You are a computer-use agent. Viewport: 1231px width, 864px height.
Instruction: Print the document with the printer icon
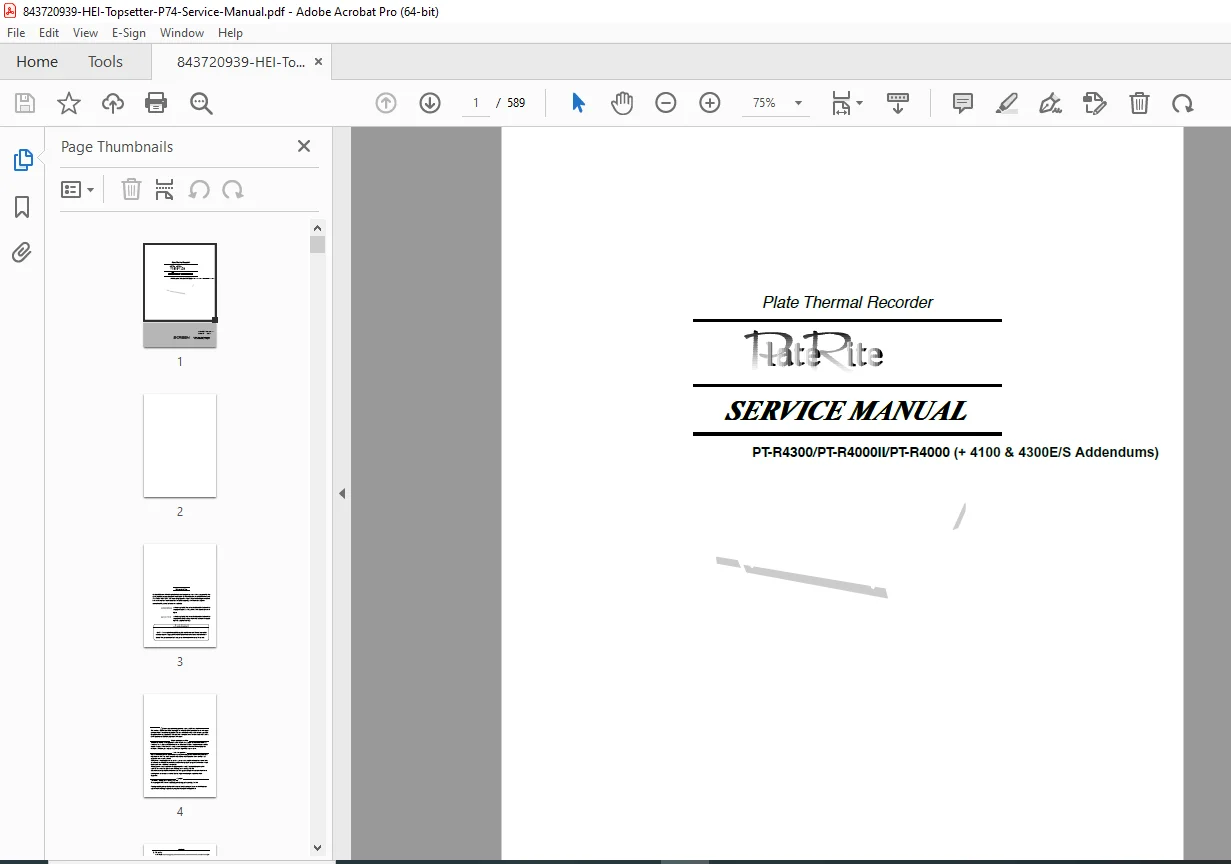pyautogui.click(x=156, y=103)
